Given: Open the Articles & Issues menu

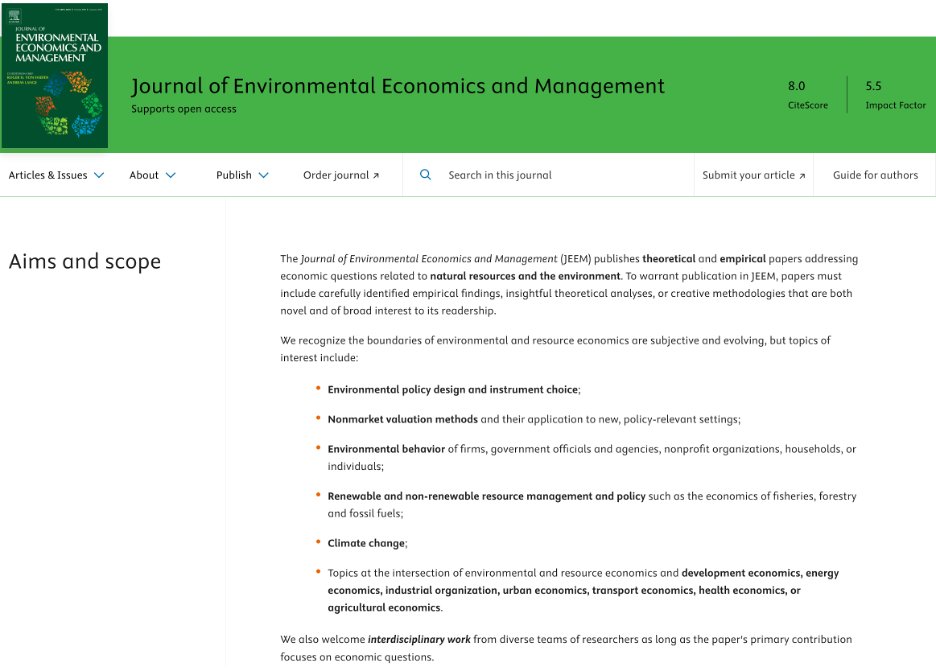Looking at the screenshot, I should coord(56,176).
